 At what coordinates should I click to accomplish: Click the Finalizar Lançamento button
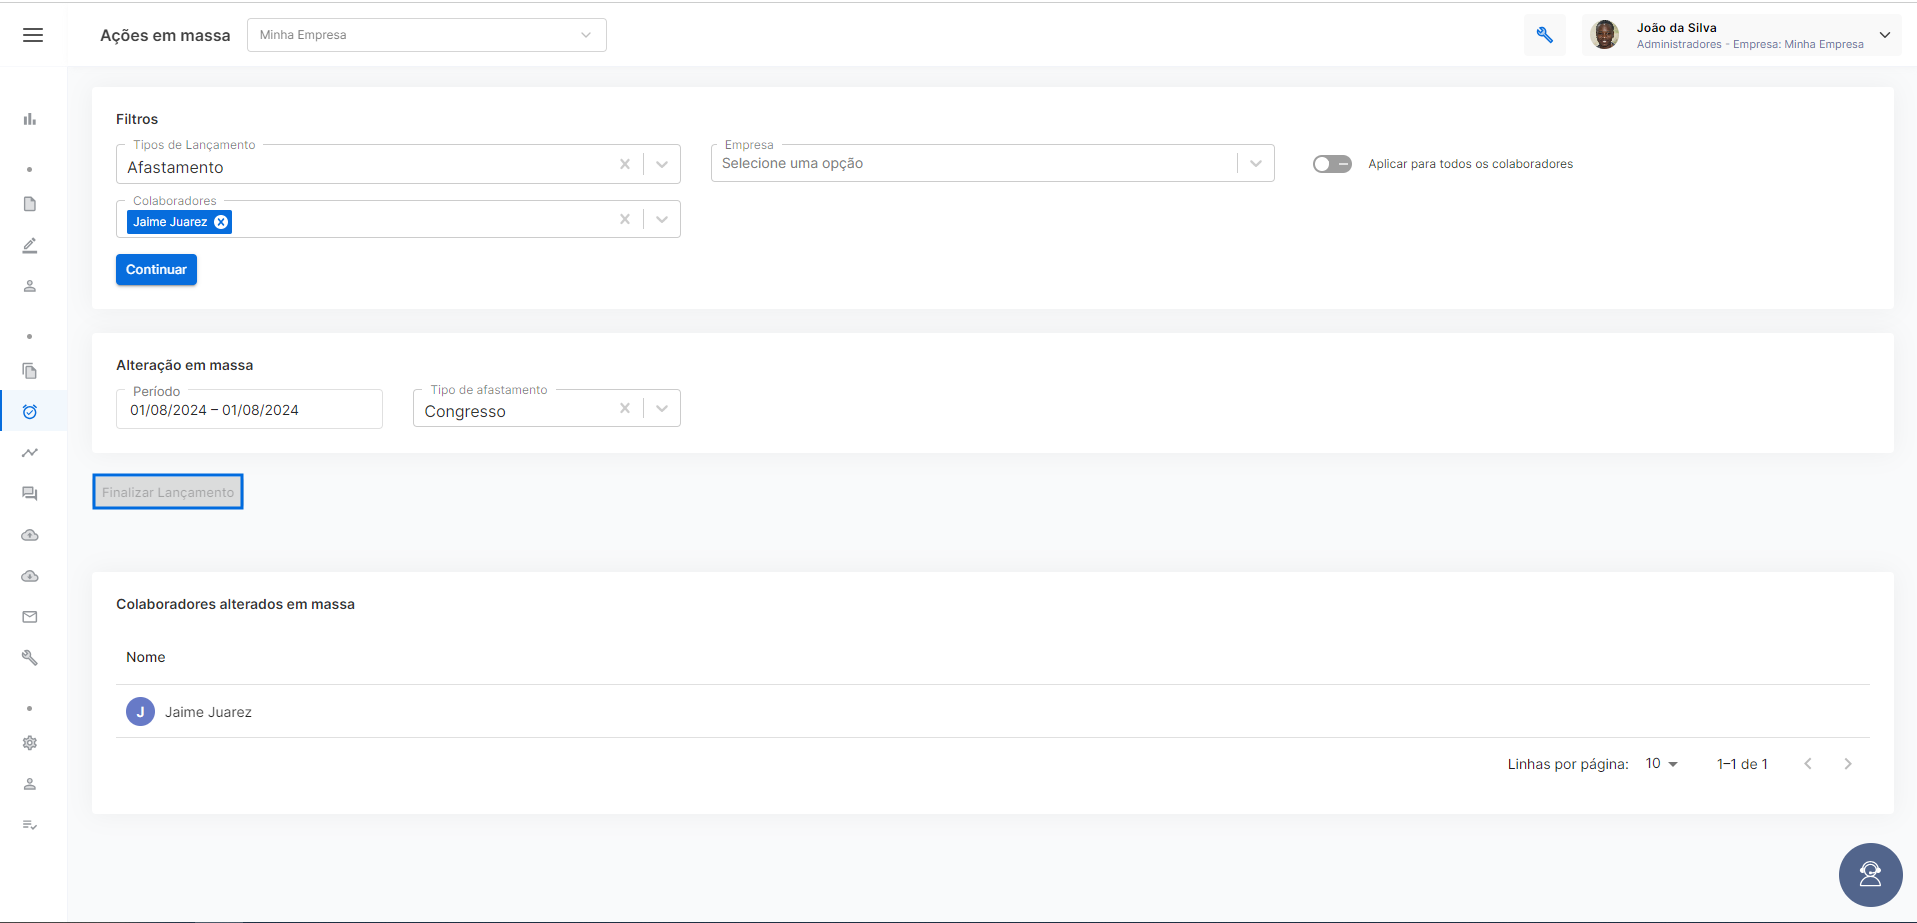click(x=168, y=492)
